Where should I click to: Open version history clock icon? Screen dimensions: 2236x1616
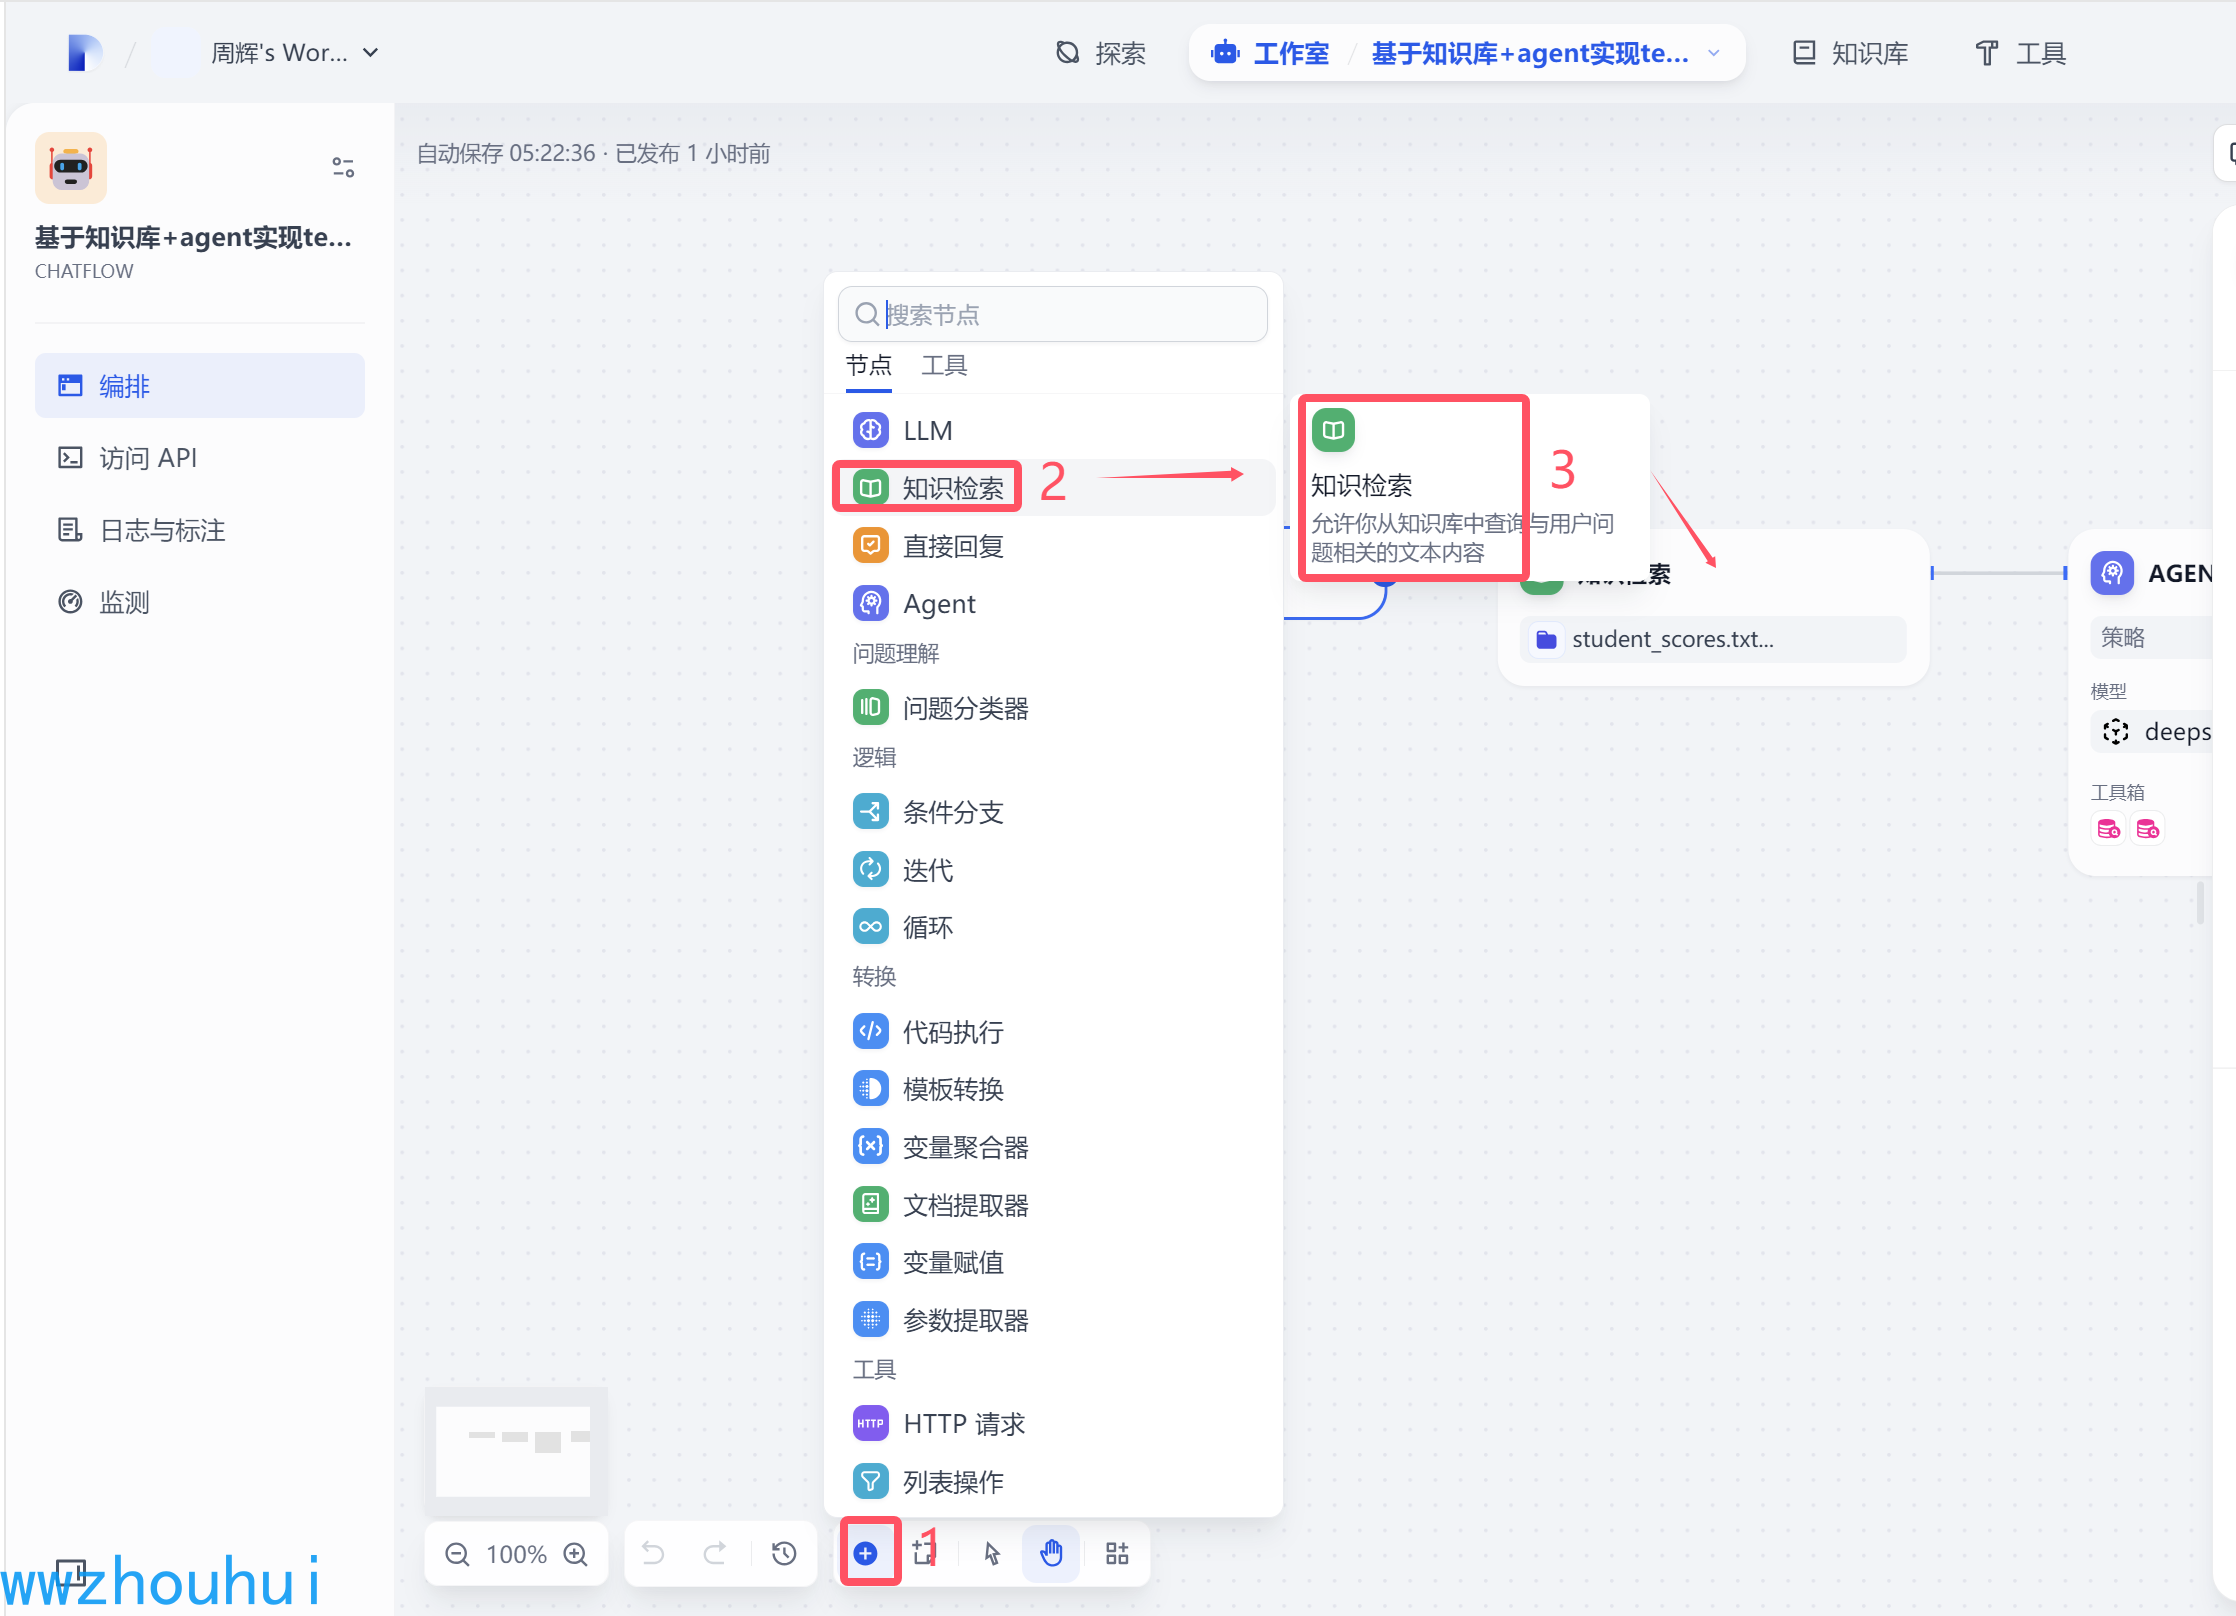(784, 1553)
